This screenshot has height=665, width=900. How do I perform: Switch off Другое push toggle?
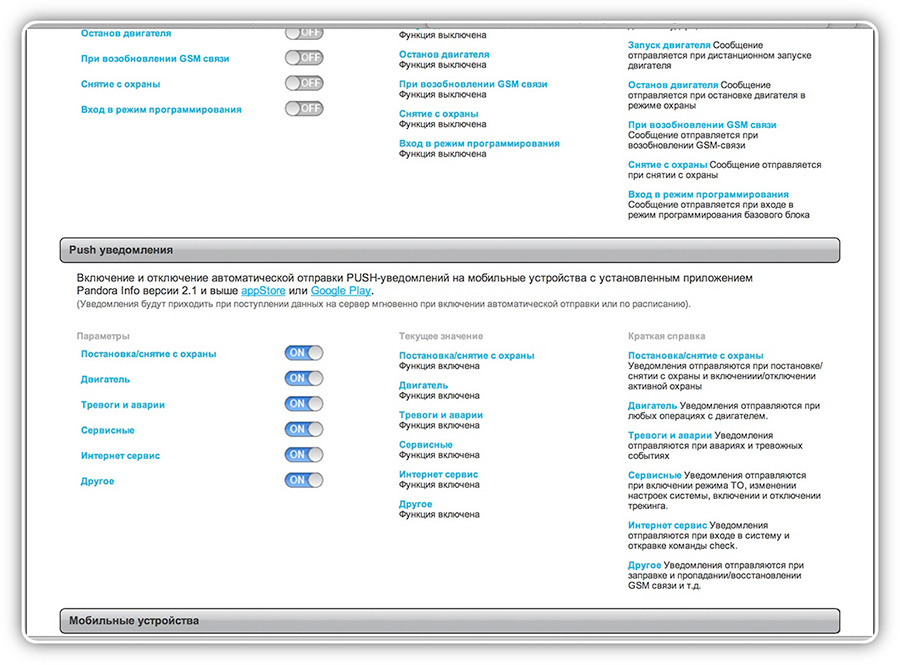pos(304,480)
